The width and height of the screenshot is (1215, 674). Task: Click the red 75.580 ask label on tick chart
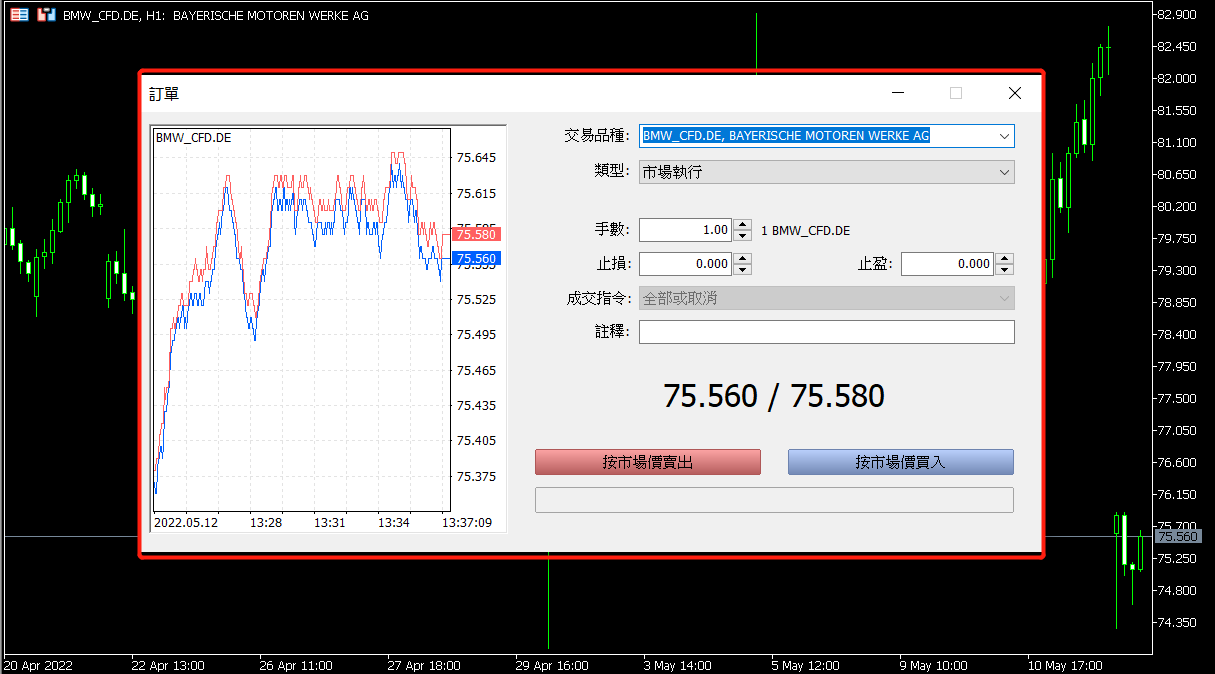(476, 234)
